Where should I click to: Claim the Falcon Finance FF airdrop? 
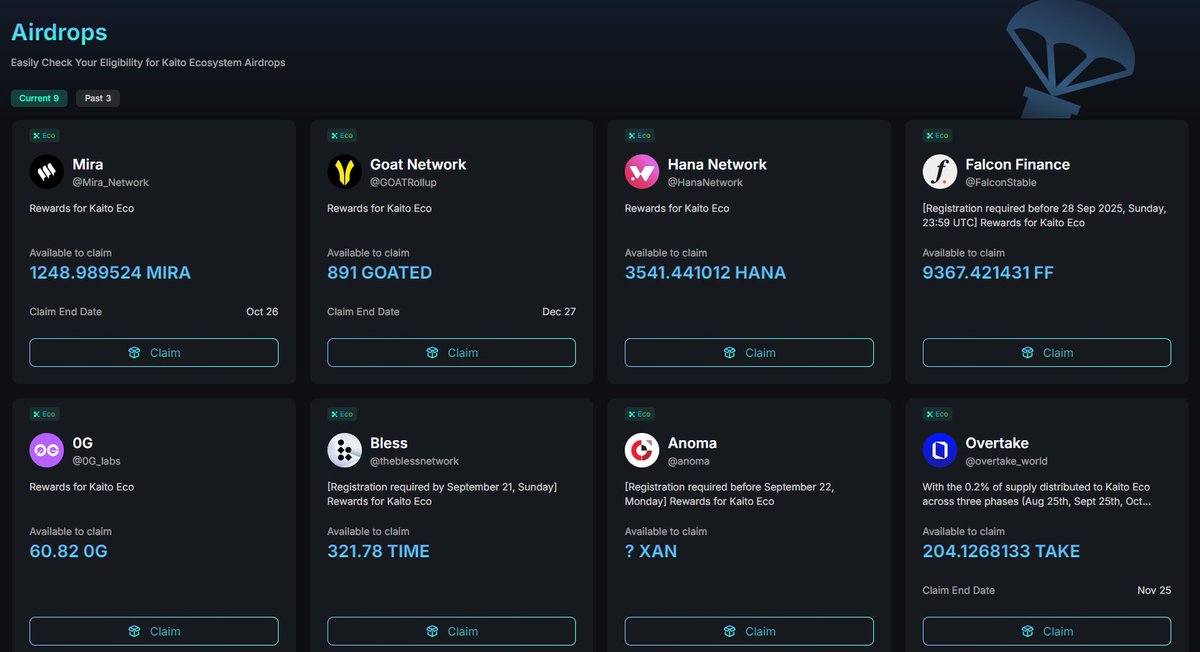pyautogui.click(x=1047, y=353)
